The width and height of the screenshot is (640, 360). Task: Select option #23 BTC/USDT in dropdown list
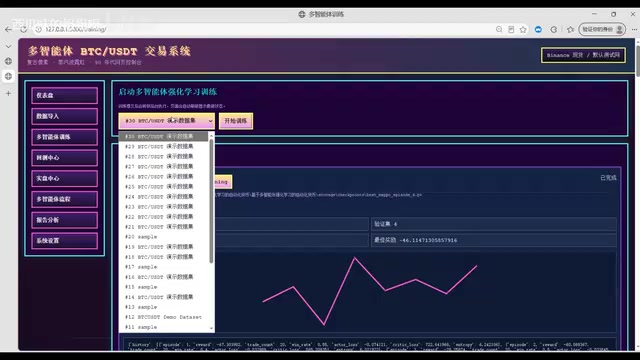[163, 207]
